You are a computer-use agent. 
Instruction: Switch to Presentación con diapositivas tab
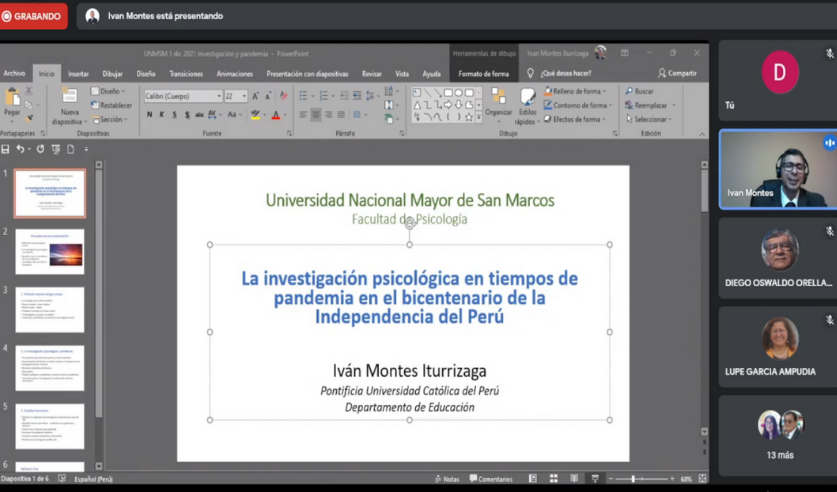[307, 74]
